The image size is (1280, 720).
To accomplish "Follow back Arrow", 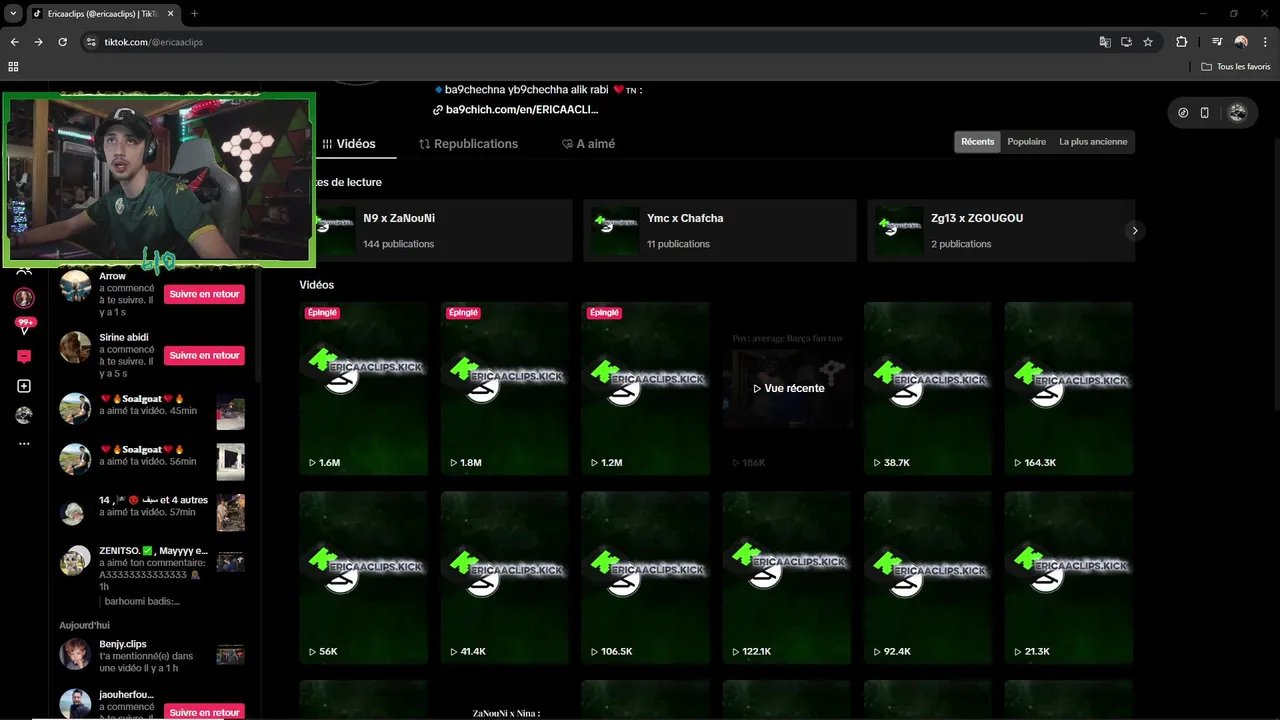I will (204, 294).
